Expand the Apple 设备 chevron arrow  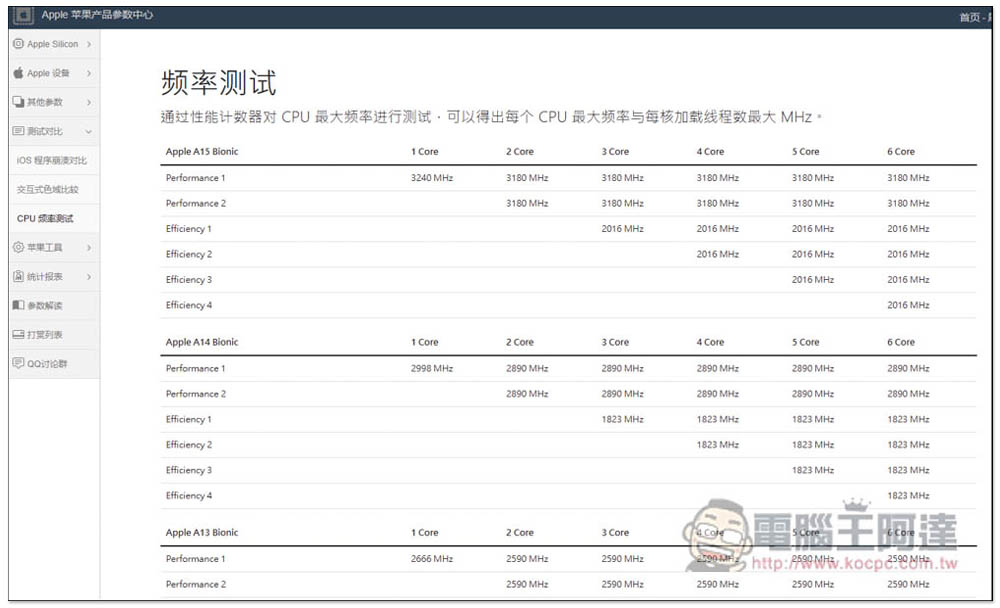tap(89, 73)
